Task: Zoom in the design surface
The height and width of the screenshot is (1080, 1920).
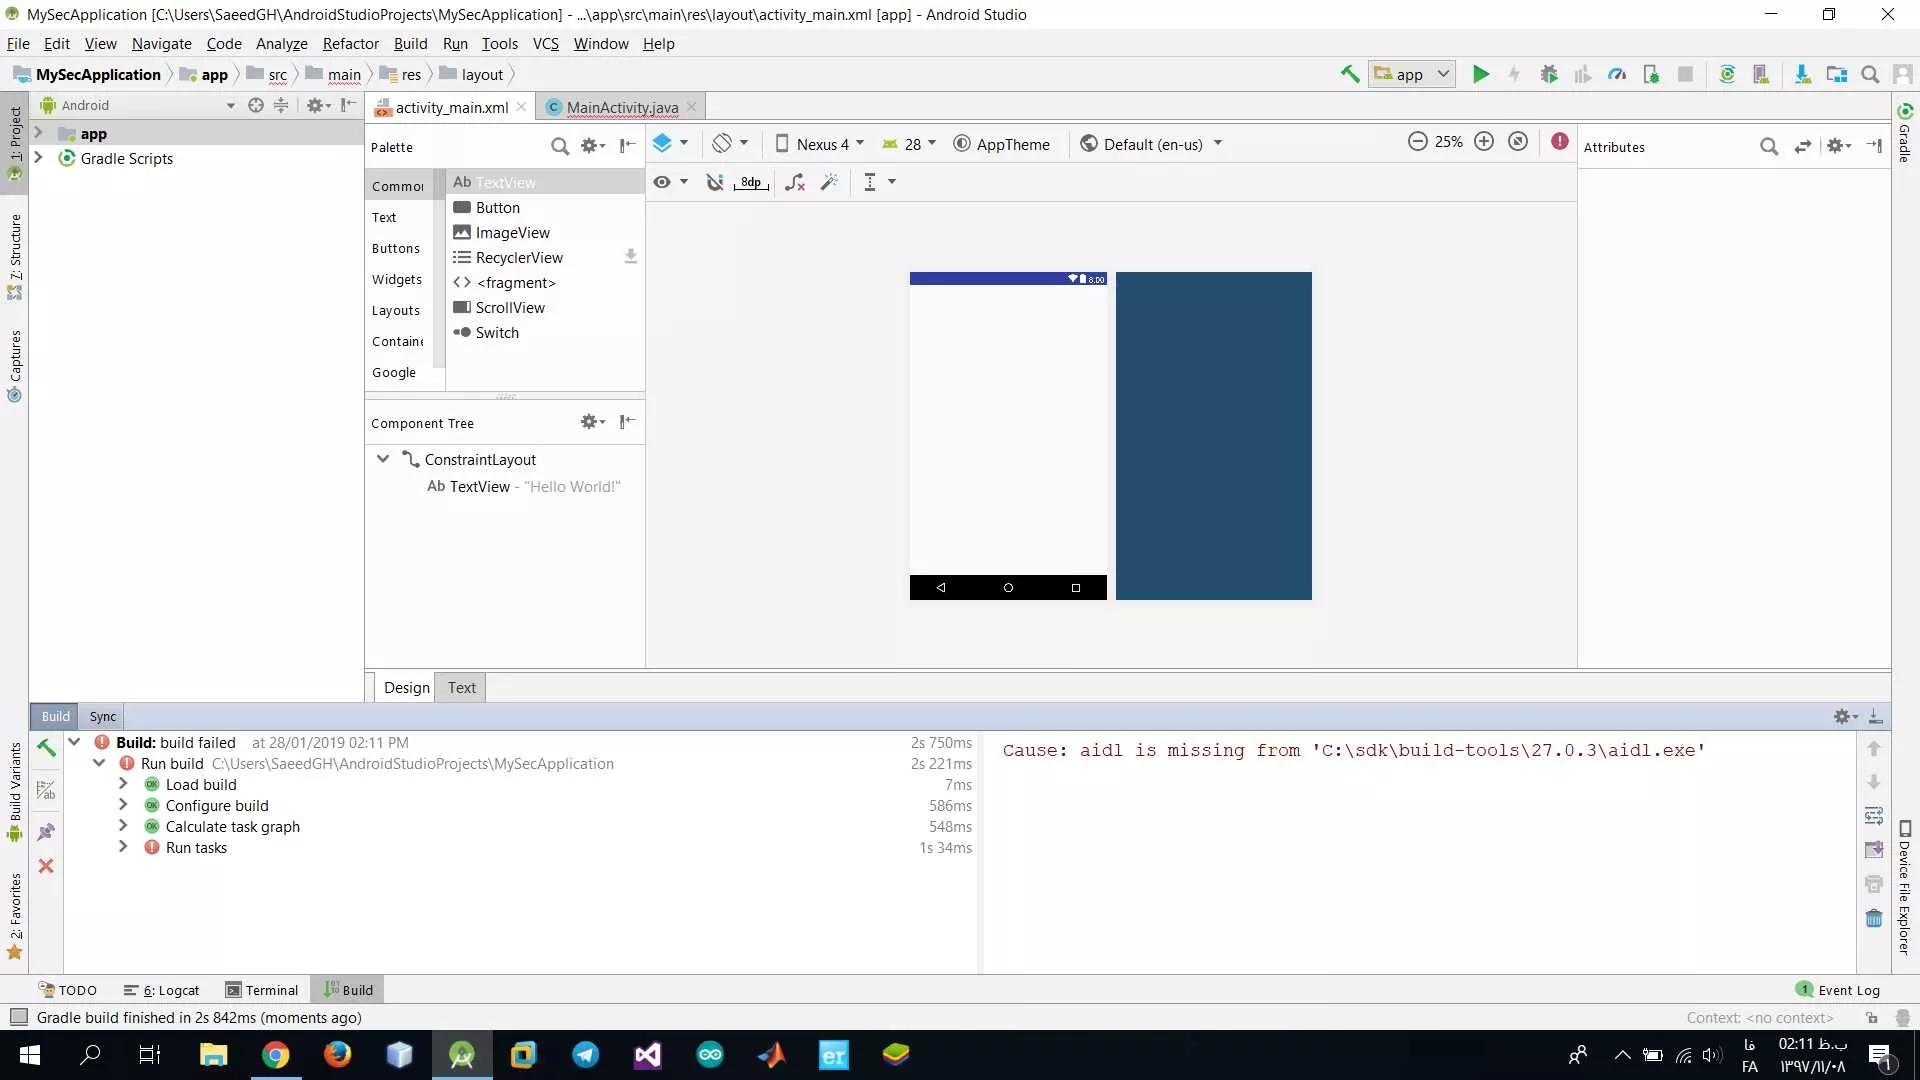Action: [1484, 141]
